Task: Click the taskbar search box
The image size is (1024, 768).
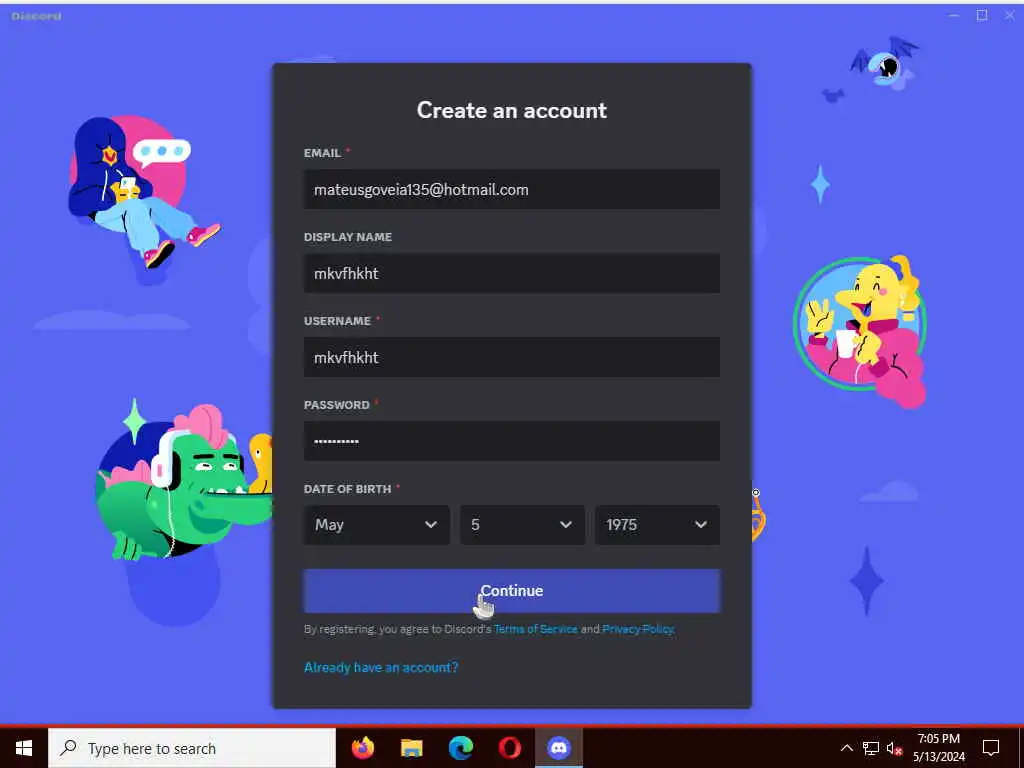Action: point(192,748)
